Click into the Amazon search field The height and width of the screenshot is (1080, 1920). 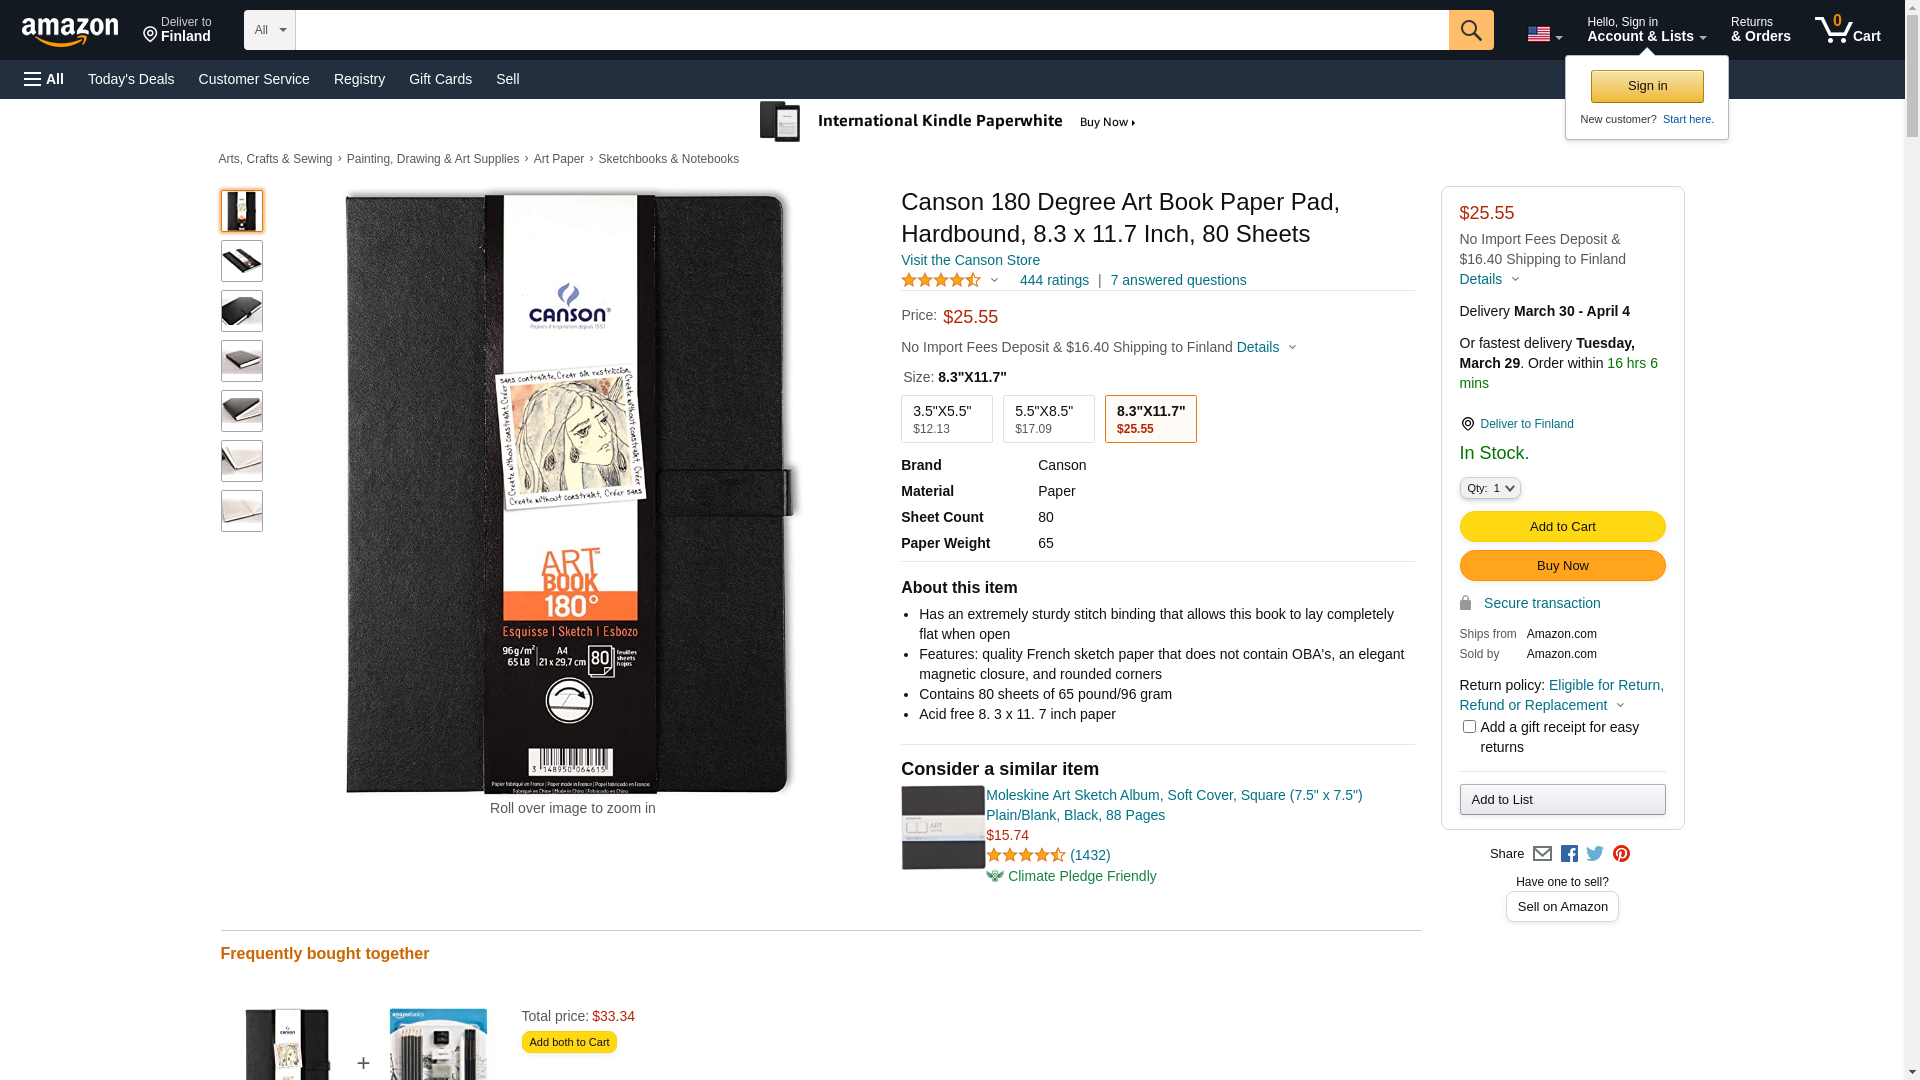[x=871, y=30]
